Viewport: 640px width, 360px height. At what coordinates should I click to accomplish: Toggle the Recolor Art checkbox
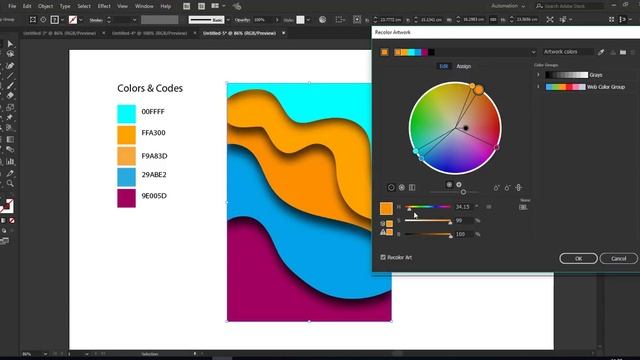tap(383, 257)
